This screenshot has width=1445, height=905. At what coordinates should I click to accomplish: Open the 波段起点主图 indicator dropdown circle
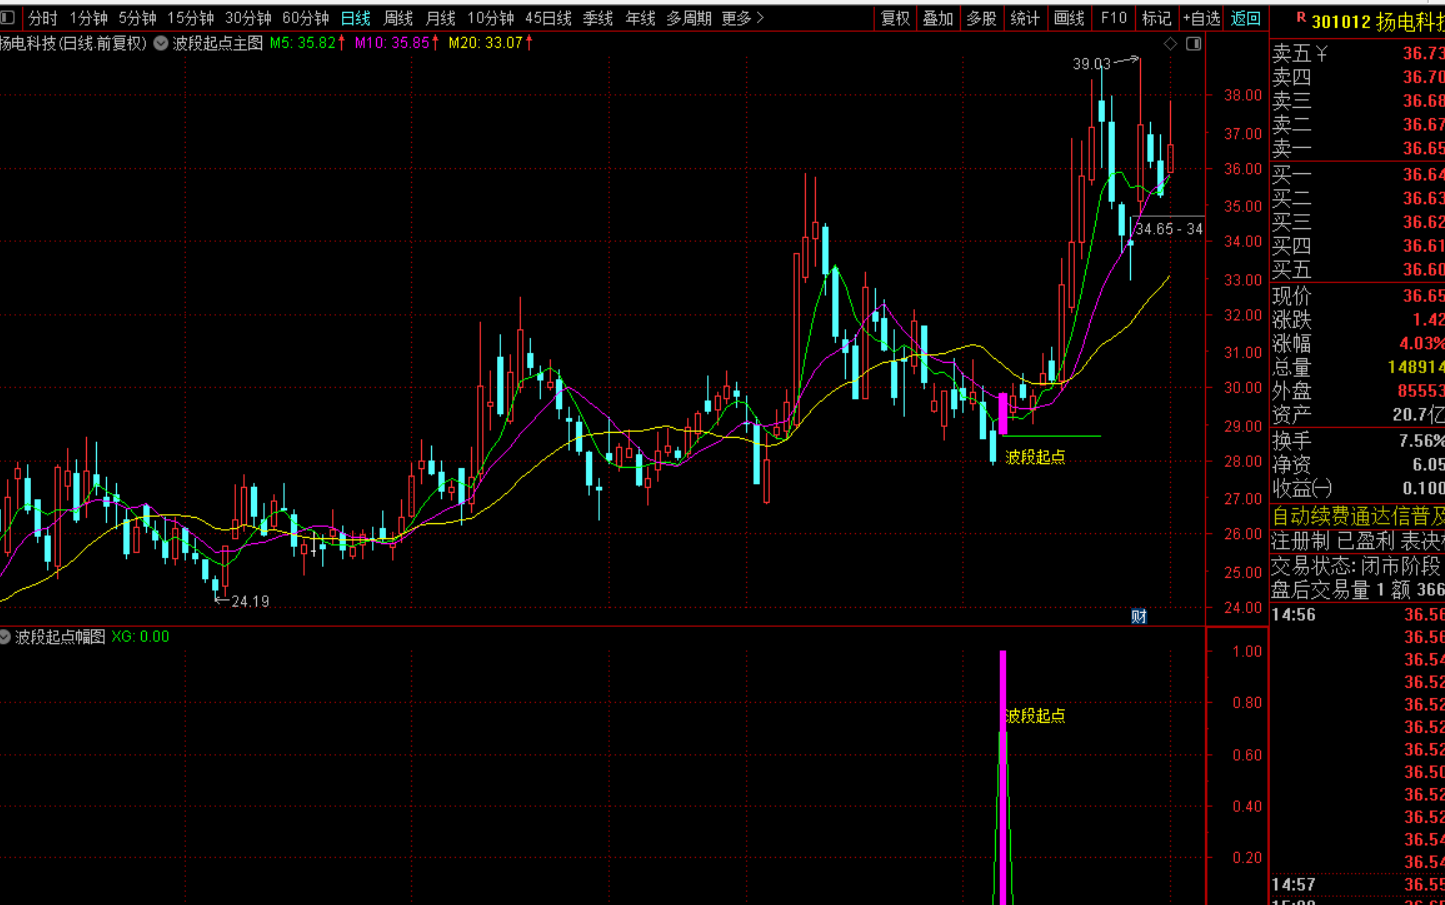[x=160, y=43]
